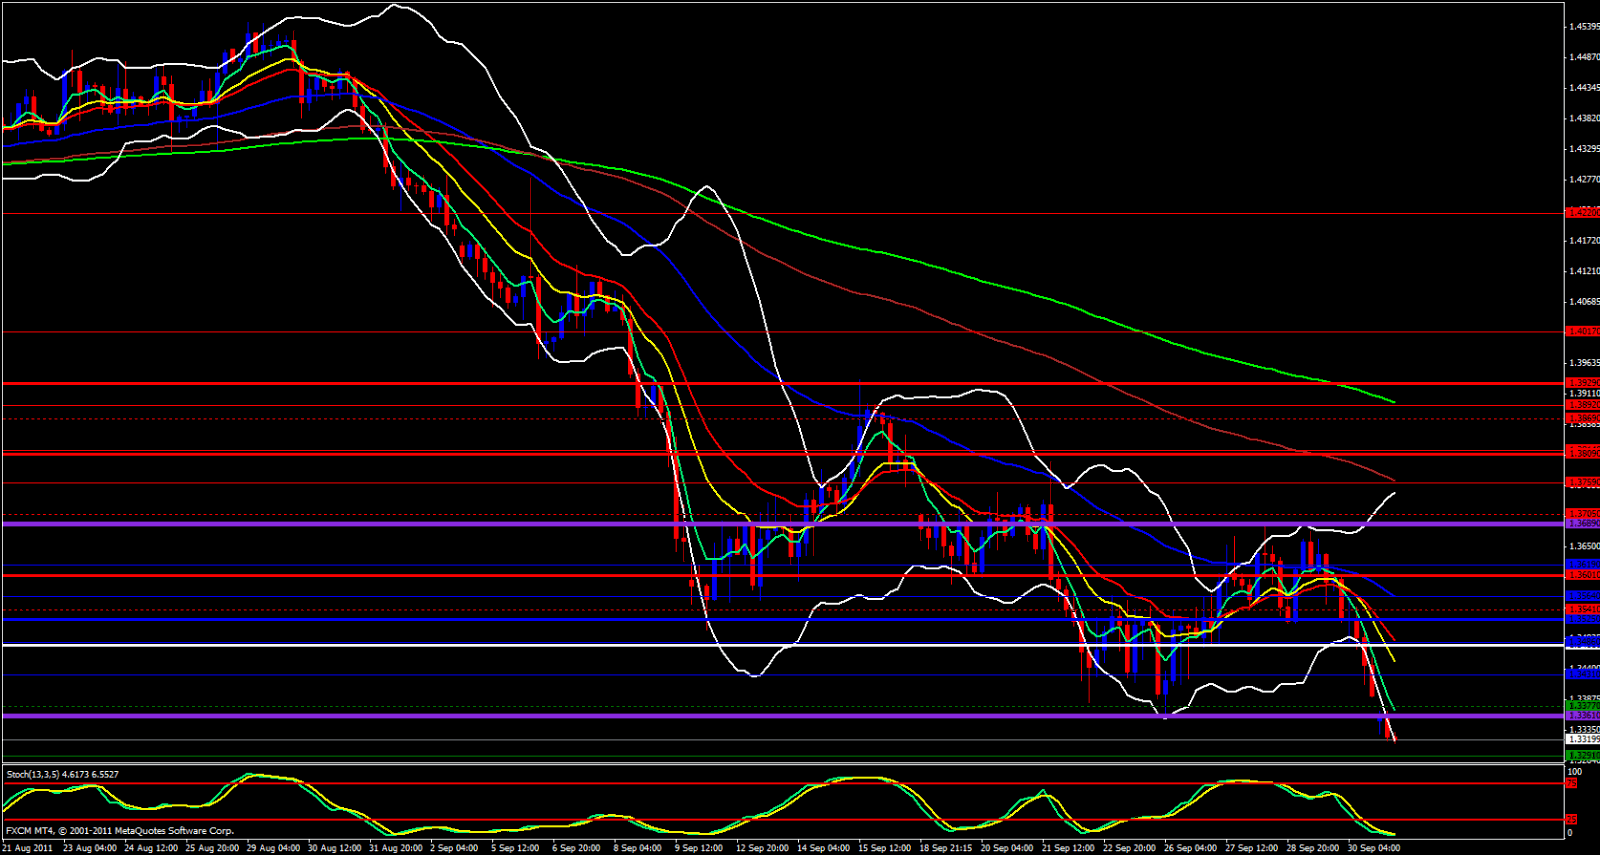
Task: Click the stochastic scale 100 label
Action: point(1574,772)
